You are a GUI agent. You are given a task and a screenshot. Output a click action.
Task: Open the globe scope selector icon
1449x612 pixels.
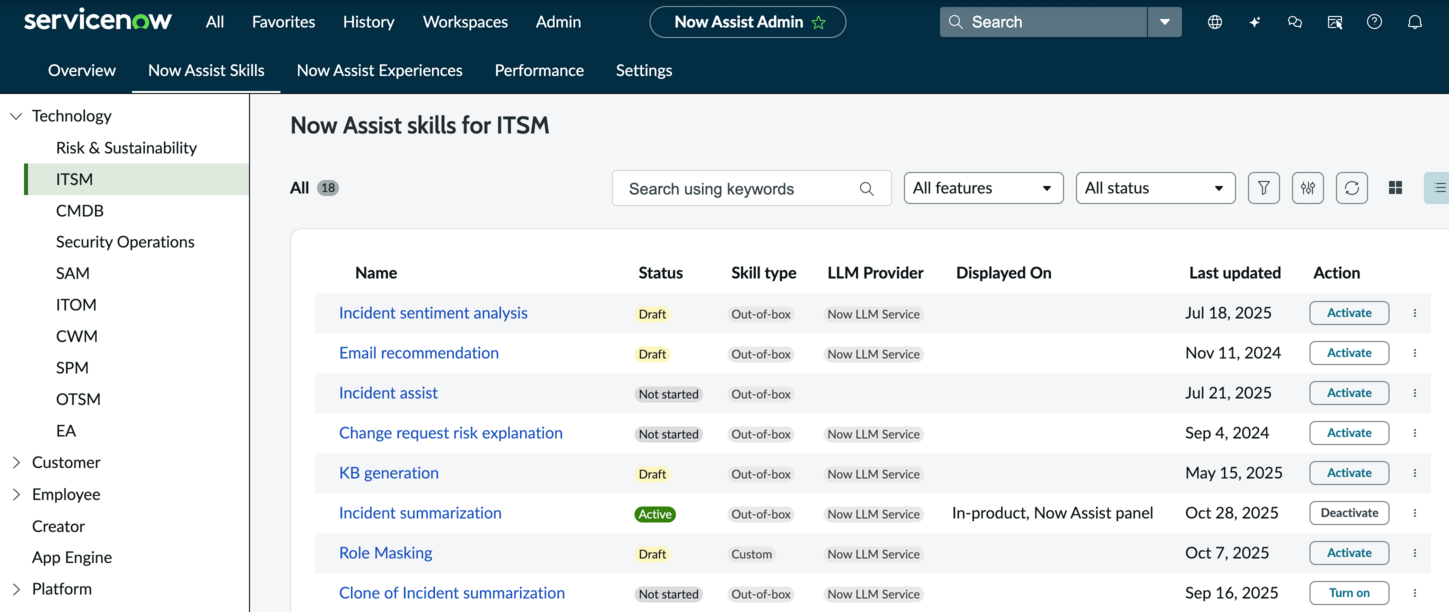(x=1215, y=22)
